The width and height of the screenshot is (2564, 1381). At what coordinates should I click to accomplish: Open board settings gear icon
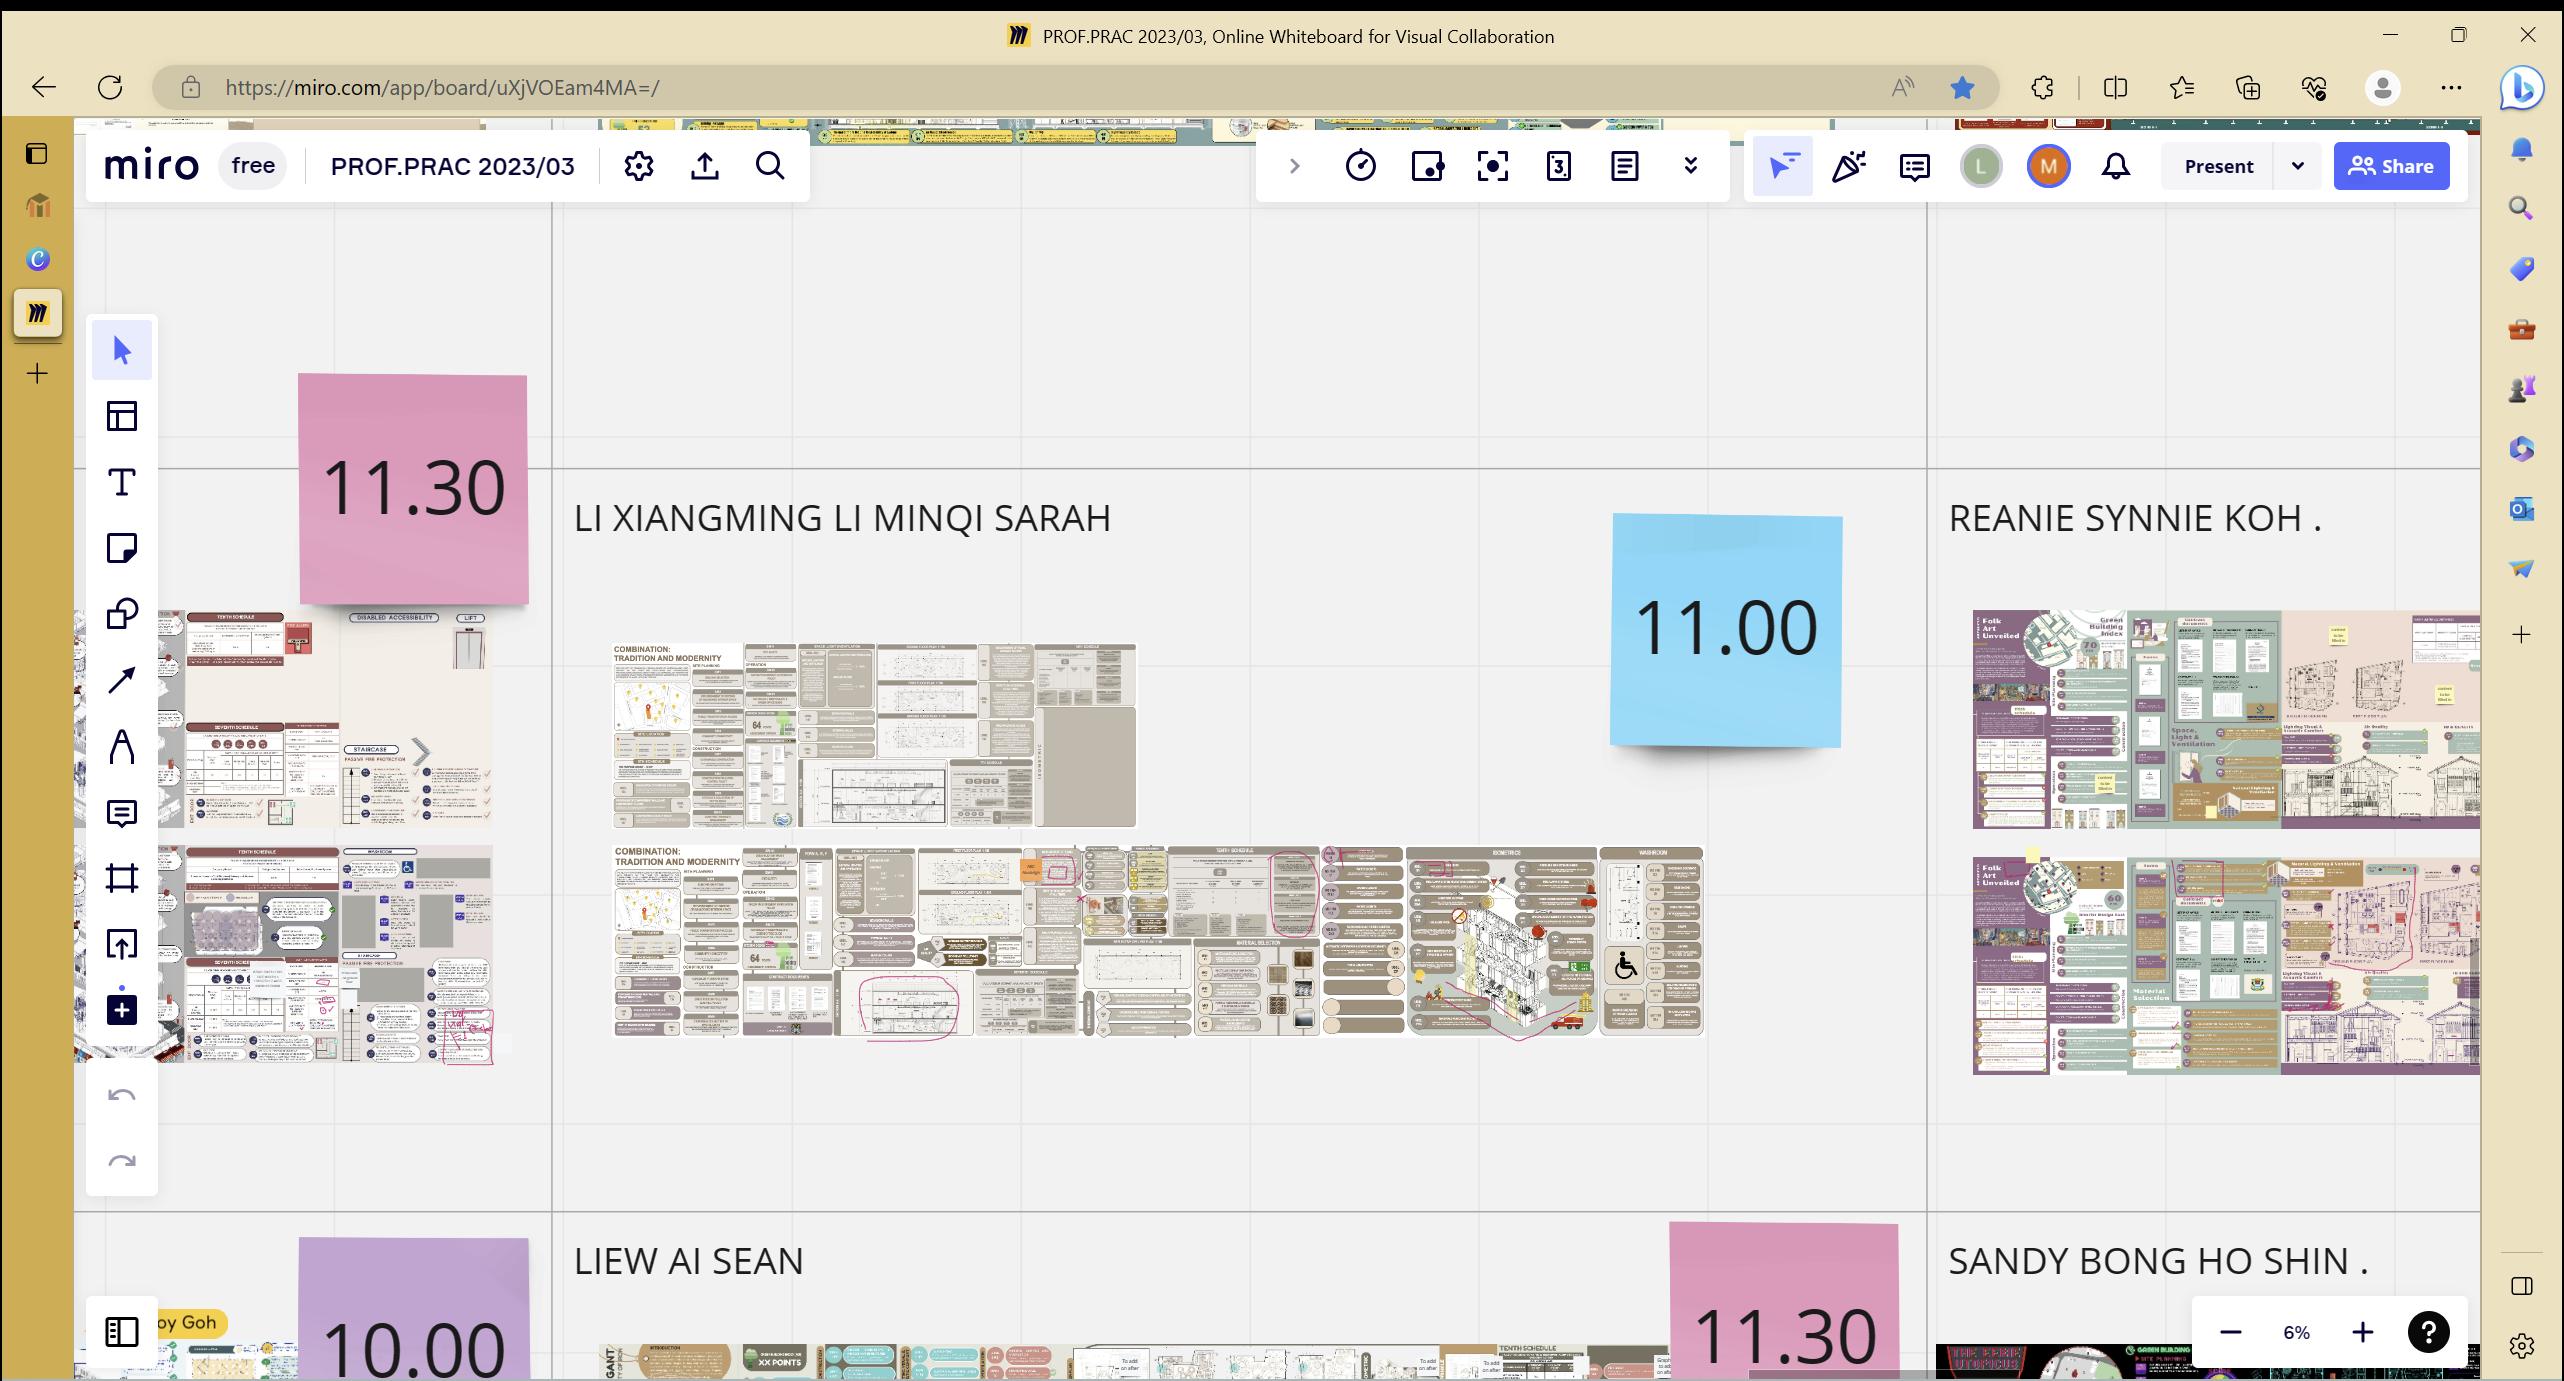click(x=638, y=166)
